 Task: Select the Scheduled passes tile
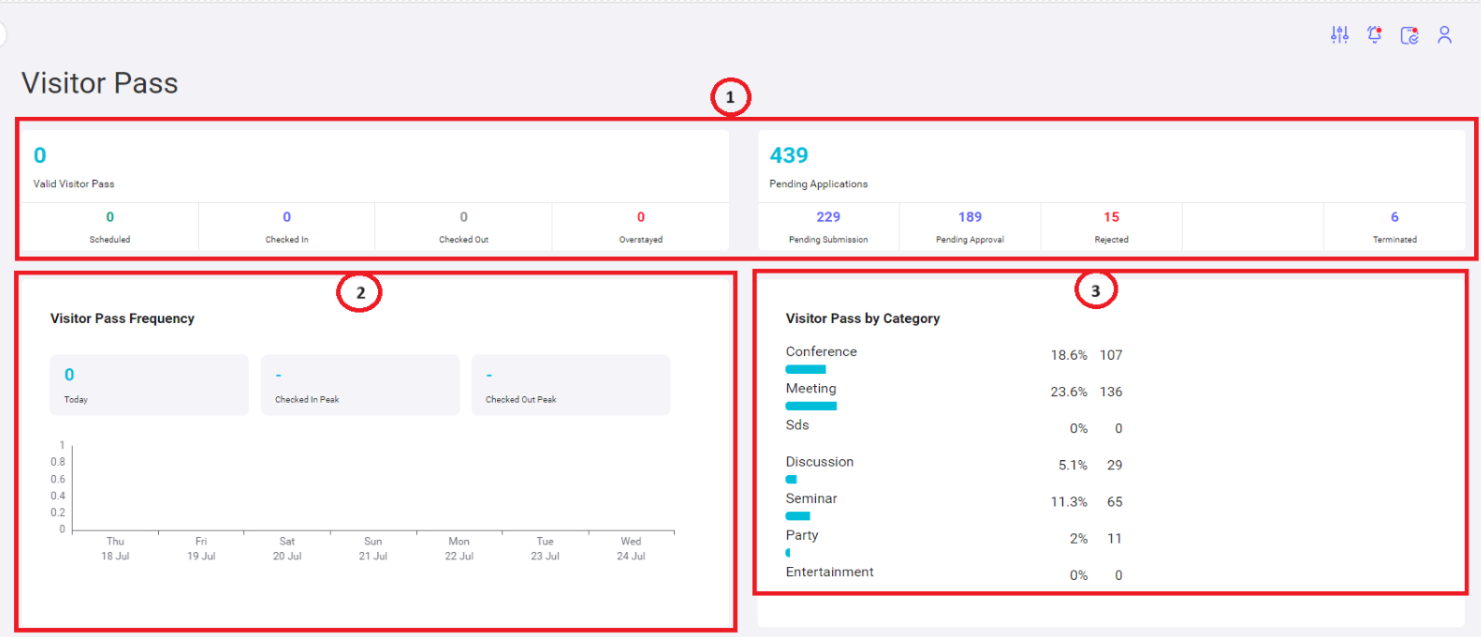110,227
